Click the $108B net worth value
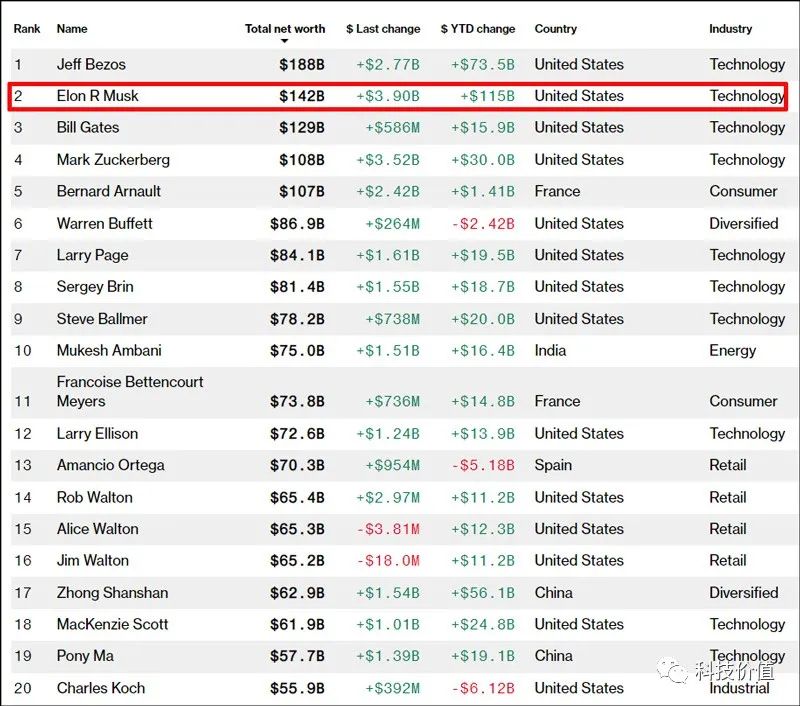 click(x=302, y=160)
